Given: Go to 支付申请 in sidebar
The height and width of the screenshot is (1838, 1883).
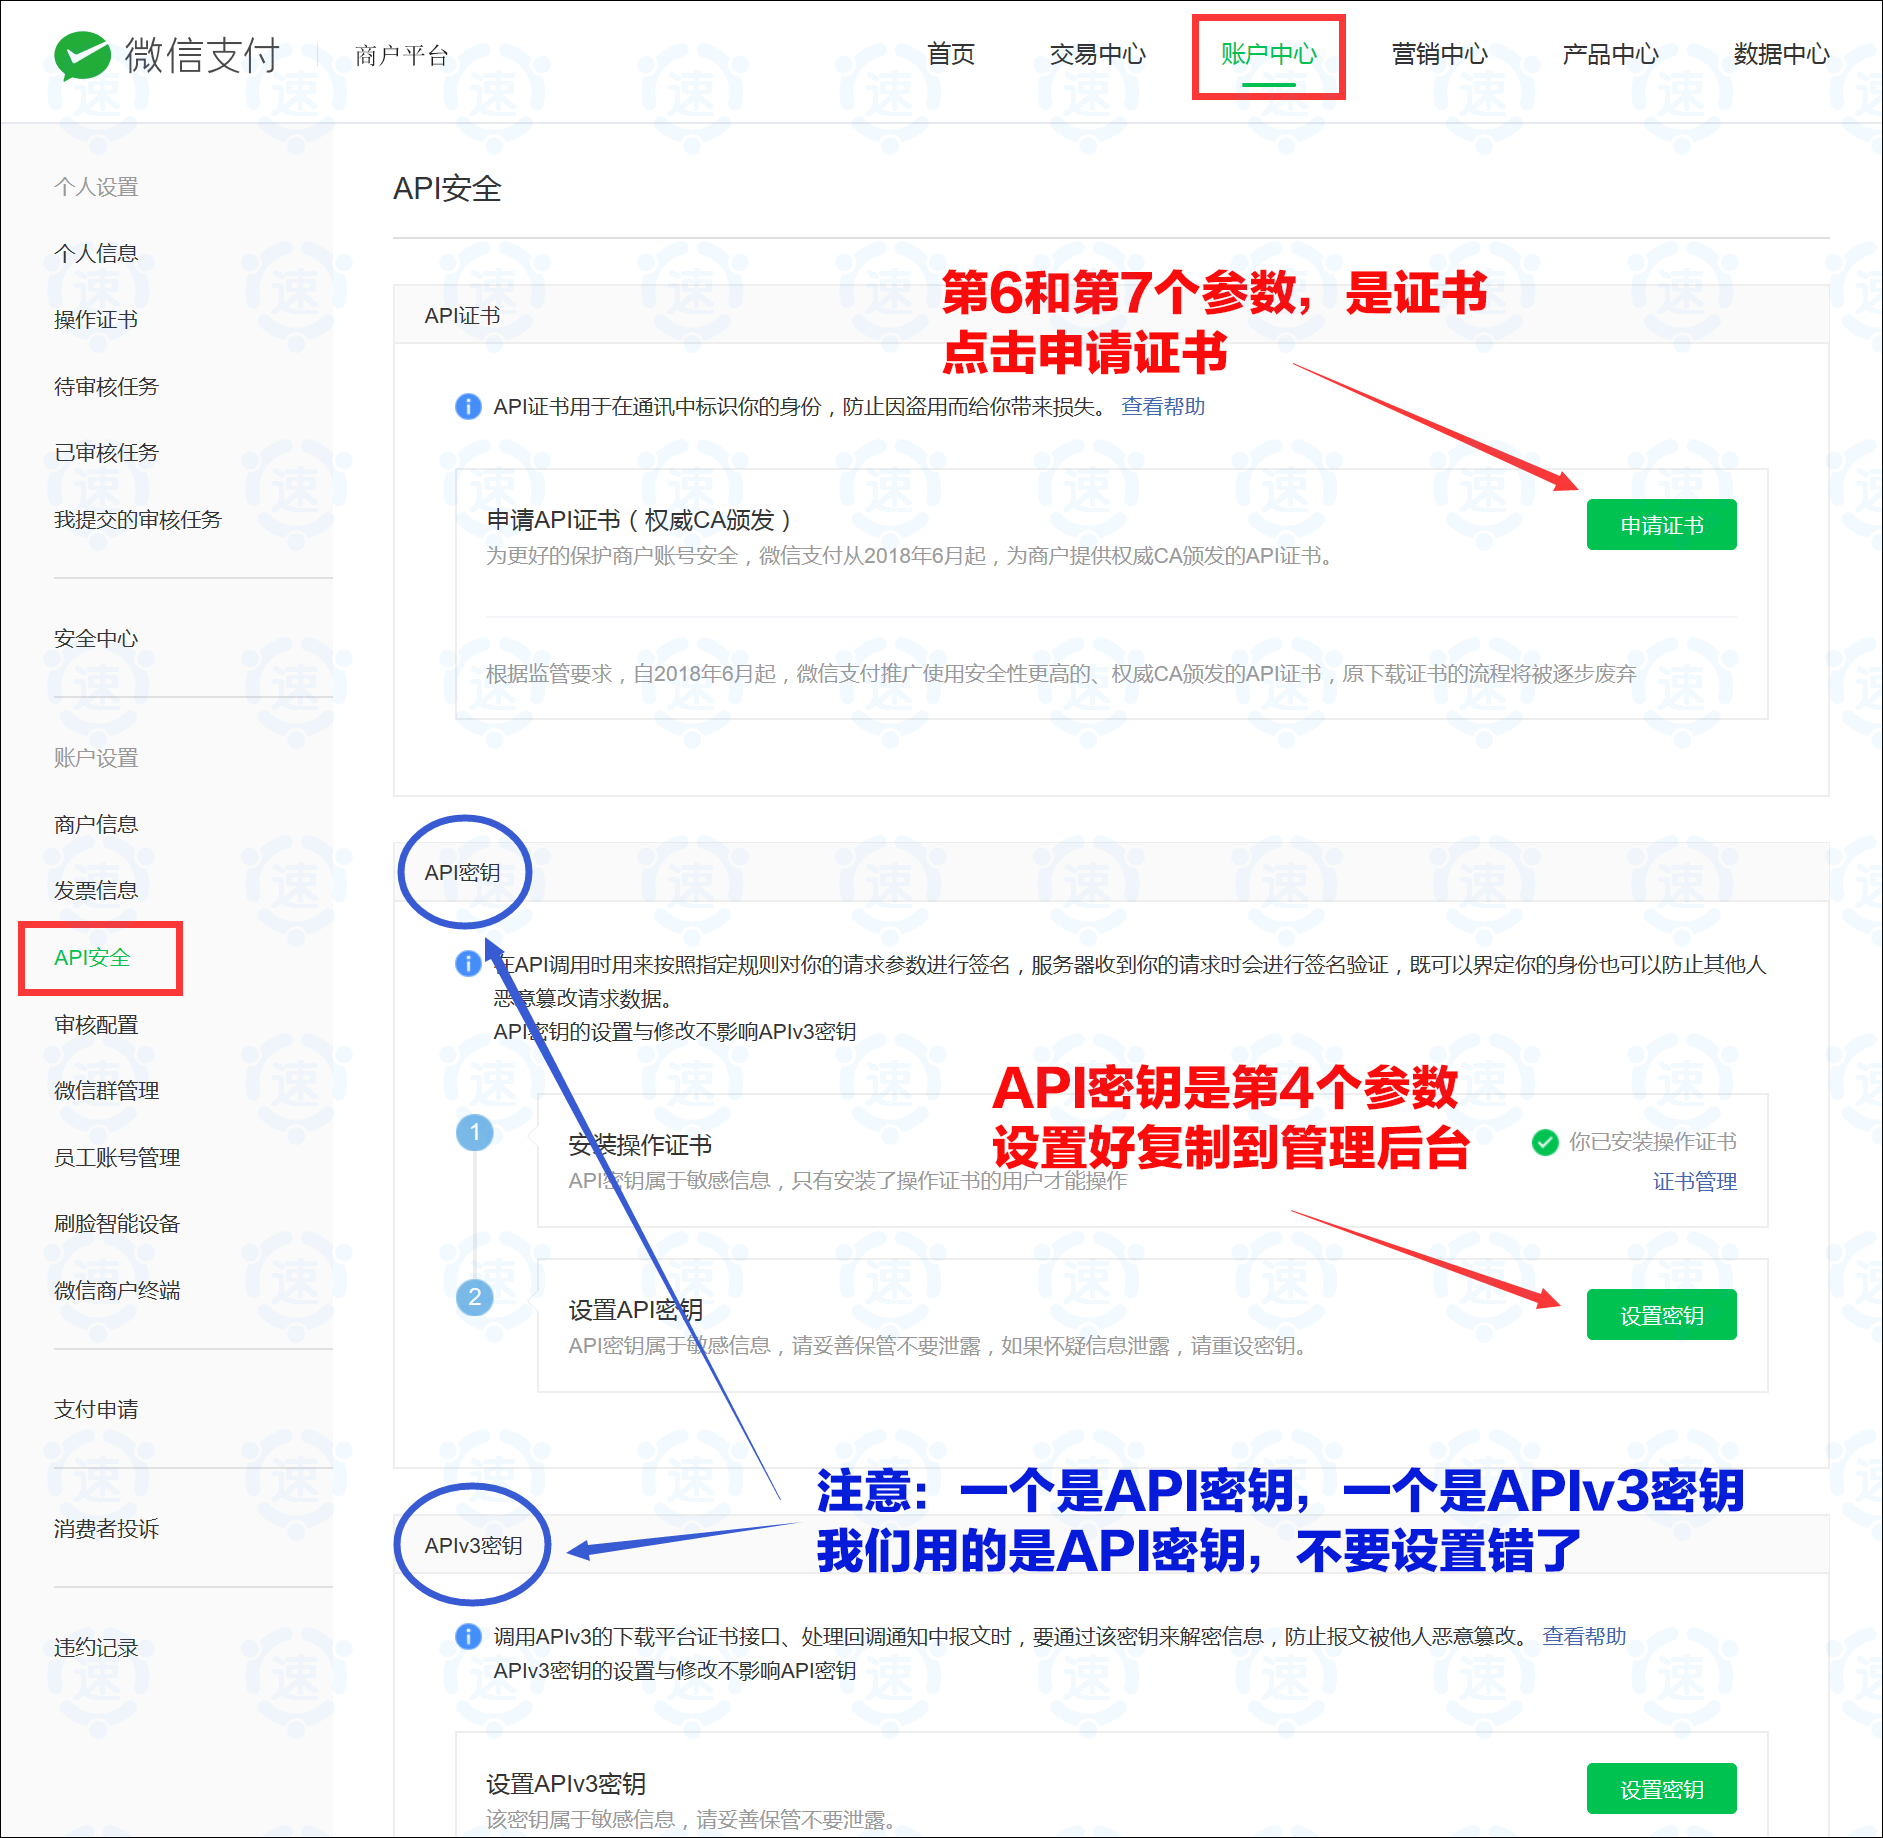Looking at the screenshot, I should click(x=96, y=1410).
